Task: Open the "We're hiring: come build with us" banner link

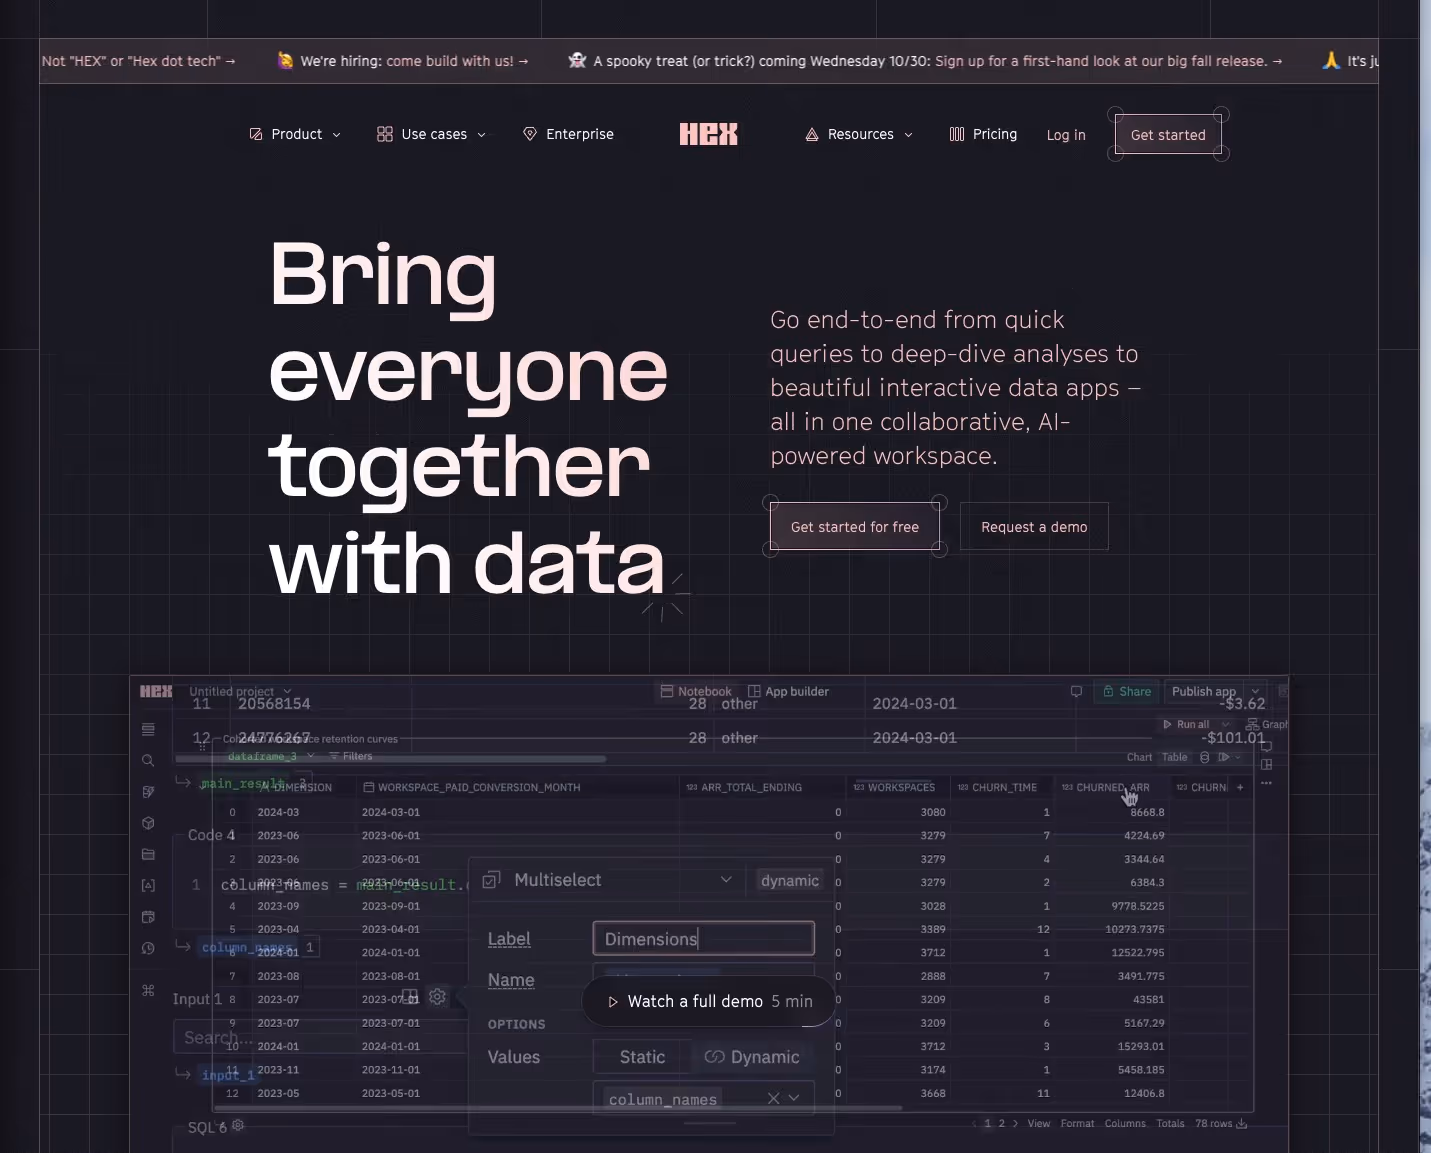Action: [403, 61]
